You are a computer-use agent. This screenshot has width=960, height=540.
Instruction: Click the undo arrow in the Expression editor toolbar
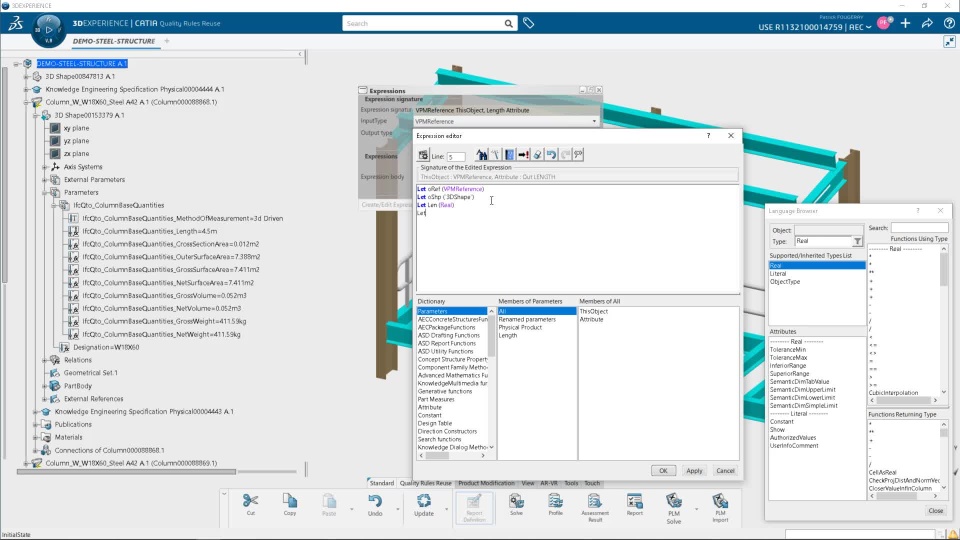click(x=551, y=155)
